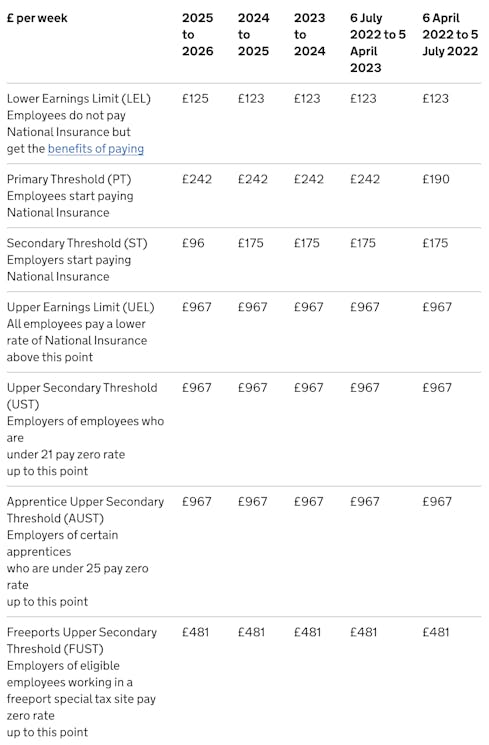
Task: Select the £481 value for 2025 to 2026
Action: (x=195, y=632)
